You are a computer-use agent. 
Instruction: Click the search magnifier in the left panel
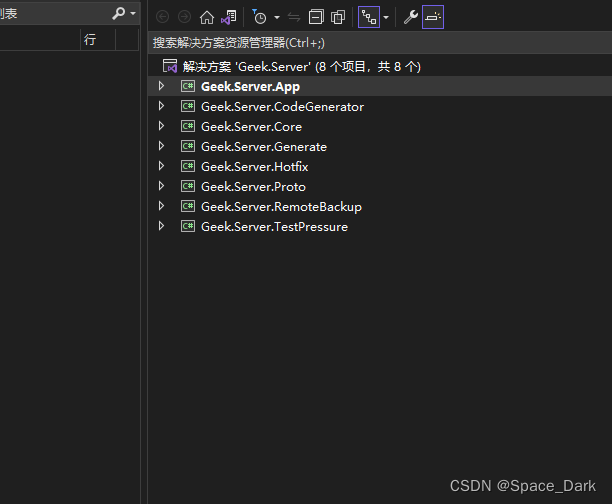tap(119, 14)
